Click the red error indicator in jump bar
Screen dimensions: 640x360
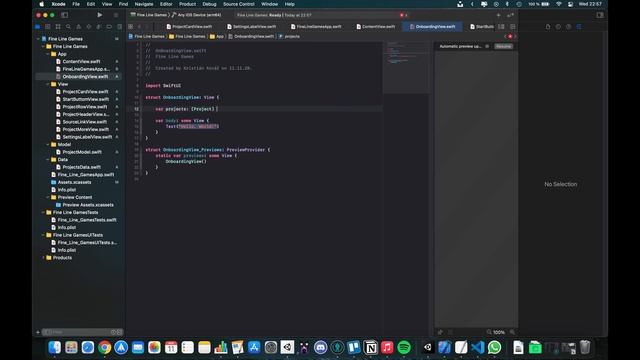pyautogui.click(x=510, y=36)
